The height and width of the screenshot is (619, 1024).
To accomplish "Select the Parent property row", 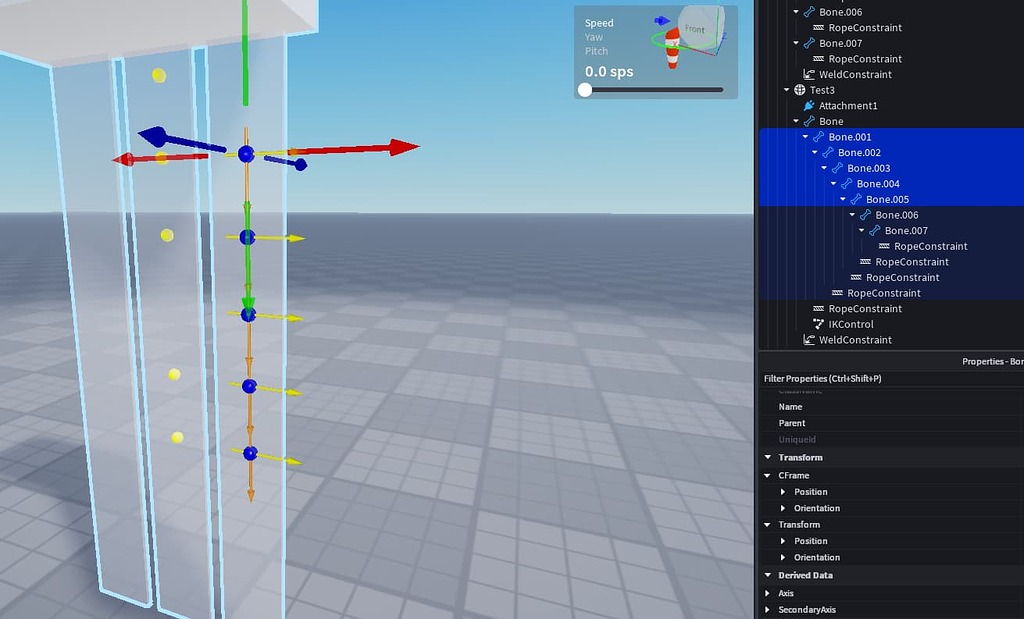I will coord(891,423).
